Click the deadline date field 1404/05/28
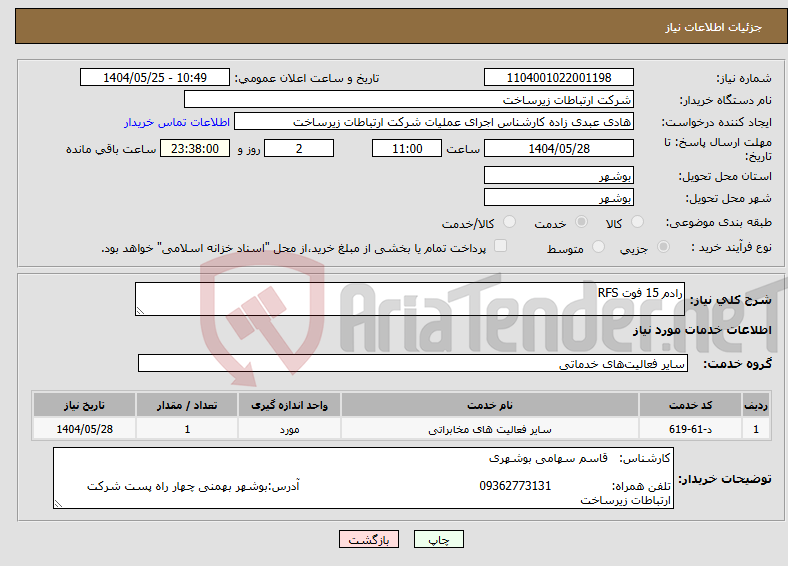Image resolution: width=788 pixels, height=566 pixels. 559,148
